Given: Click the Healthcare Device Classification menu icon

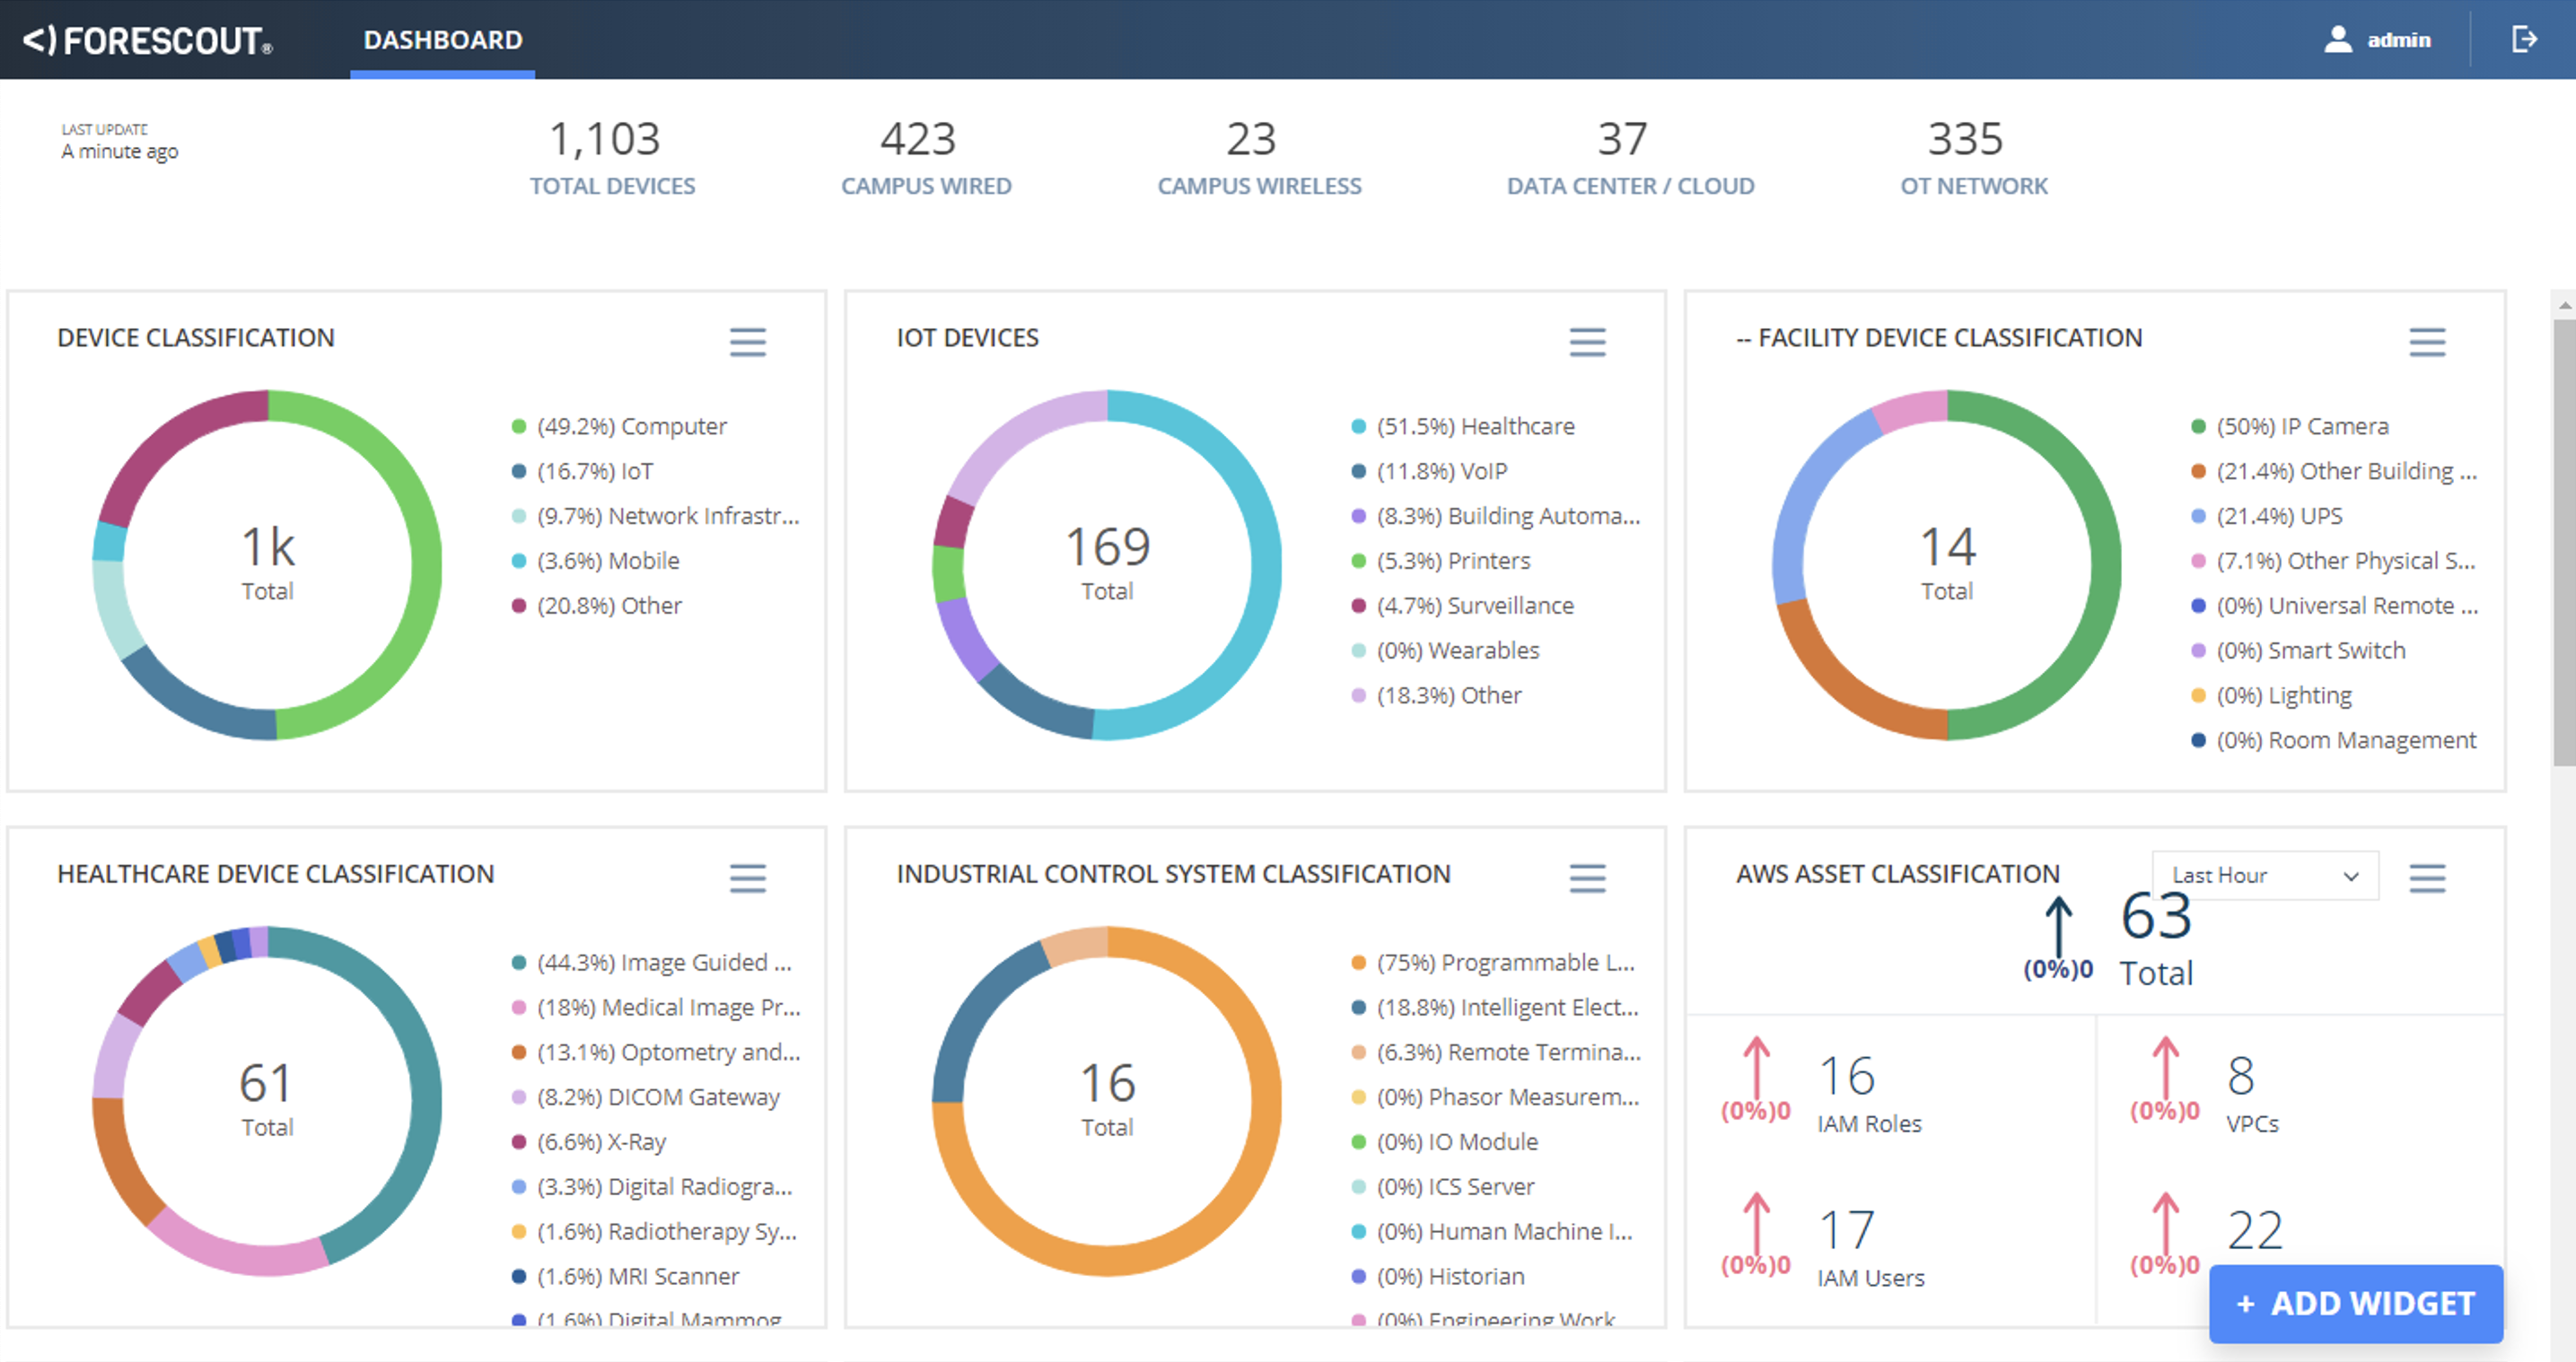Looking at the screenshot, I should (x=749, y=873).
